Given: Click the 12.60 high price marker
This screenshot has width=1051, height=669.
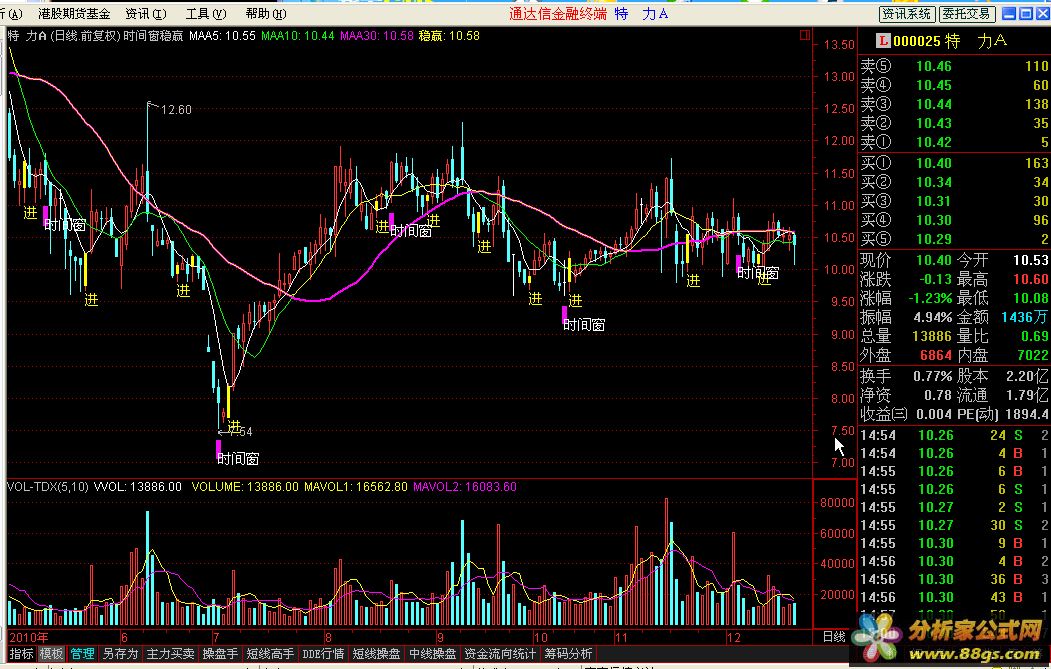Looking at the screenshot, I should [176, 110].
